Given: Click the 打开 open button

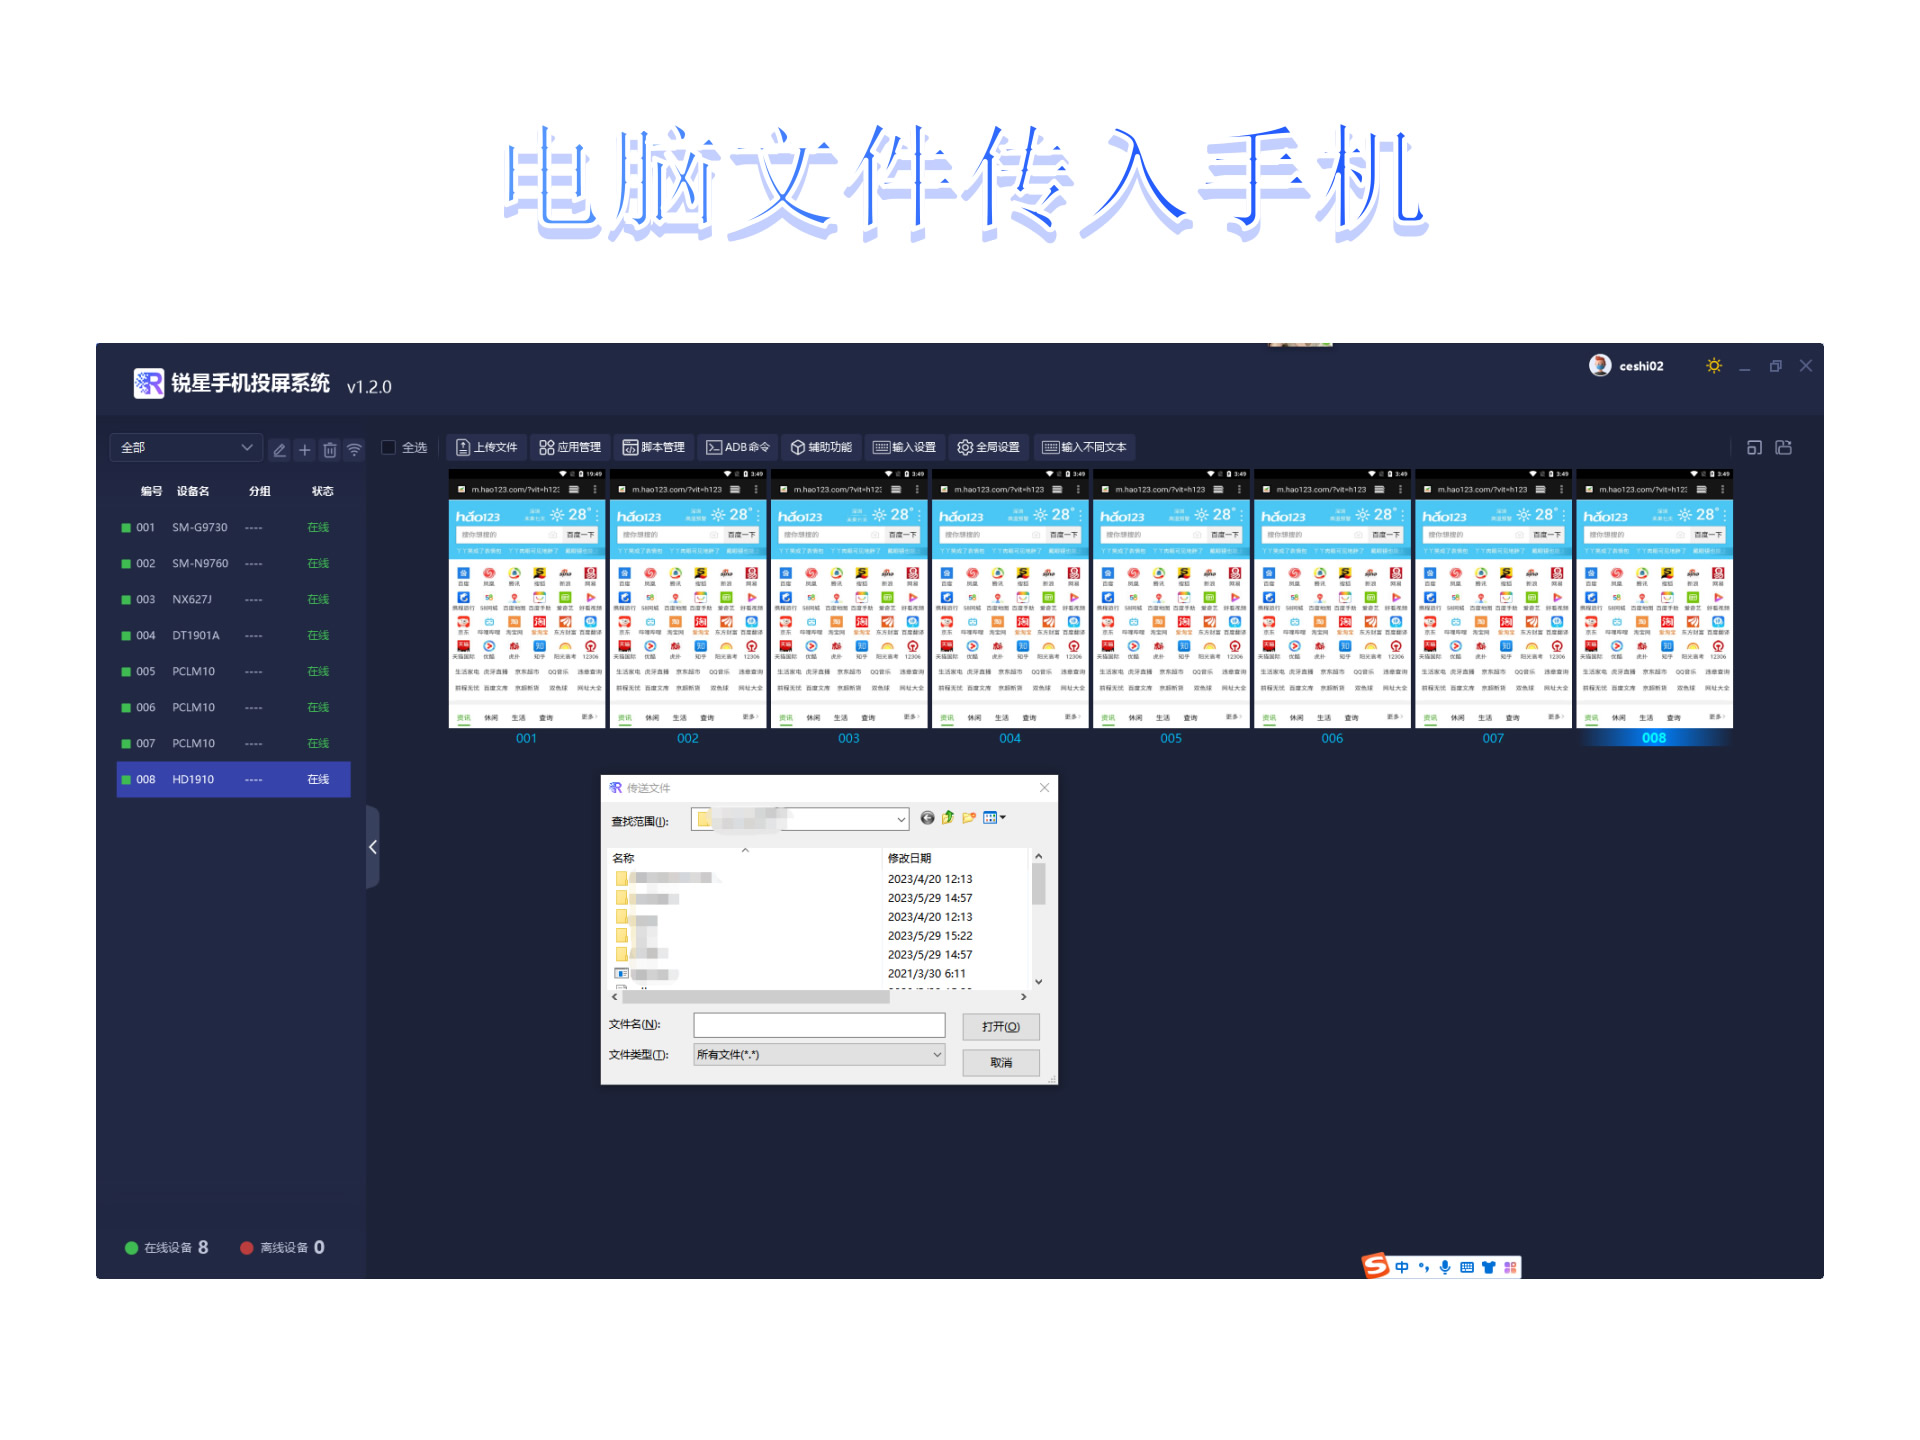Looking at the screenshot, I should point(1001,1027).
